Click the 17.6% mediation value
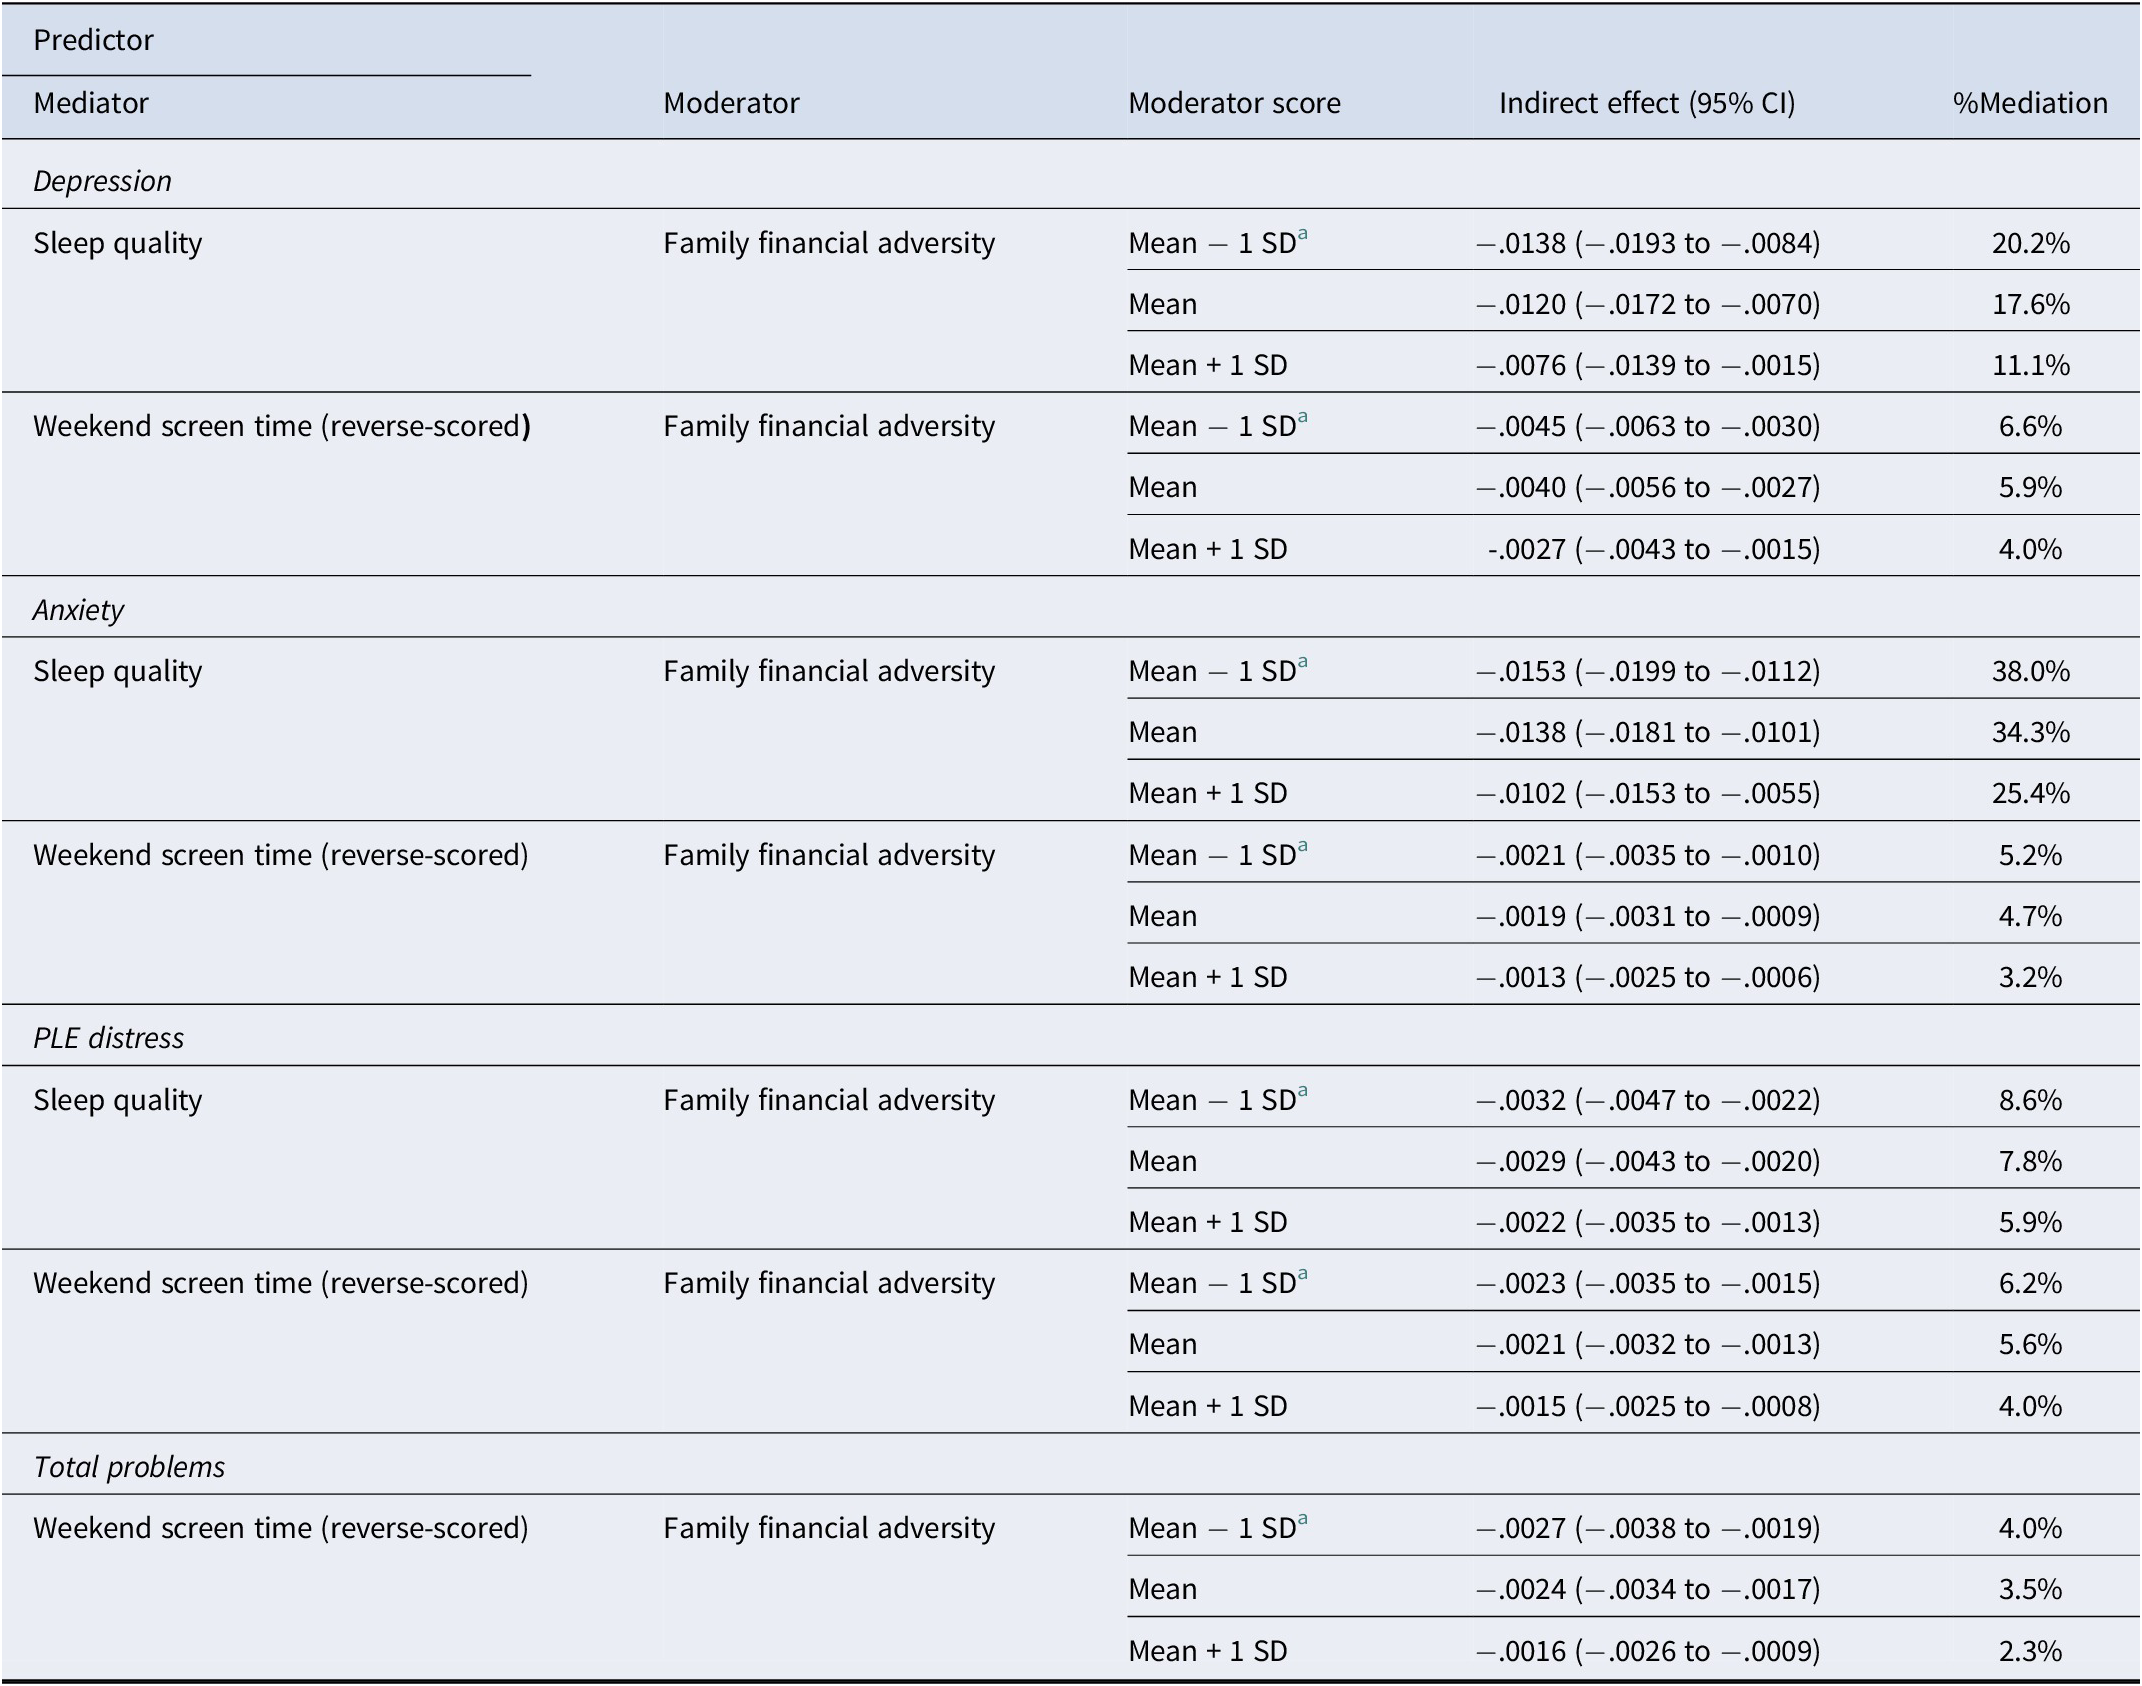 tap(2030, 304)
